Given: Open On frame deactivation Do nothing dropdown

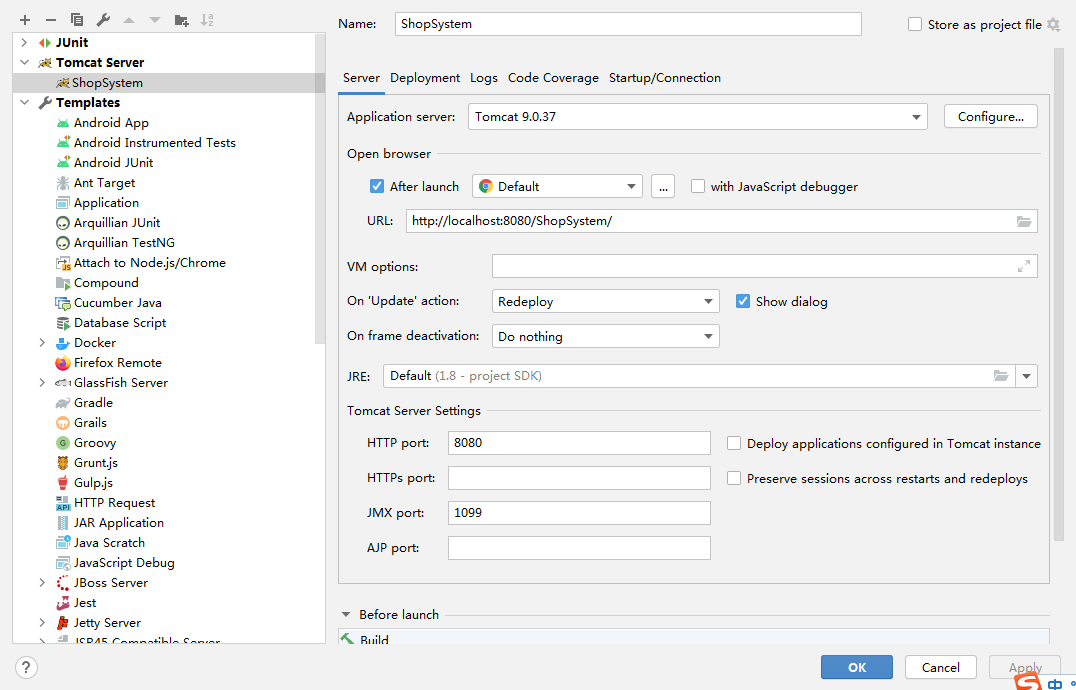Looking at the screenshot, I should point(605,337).
